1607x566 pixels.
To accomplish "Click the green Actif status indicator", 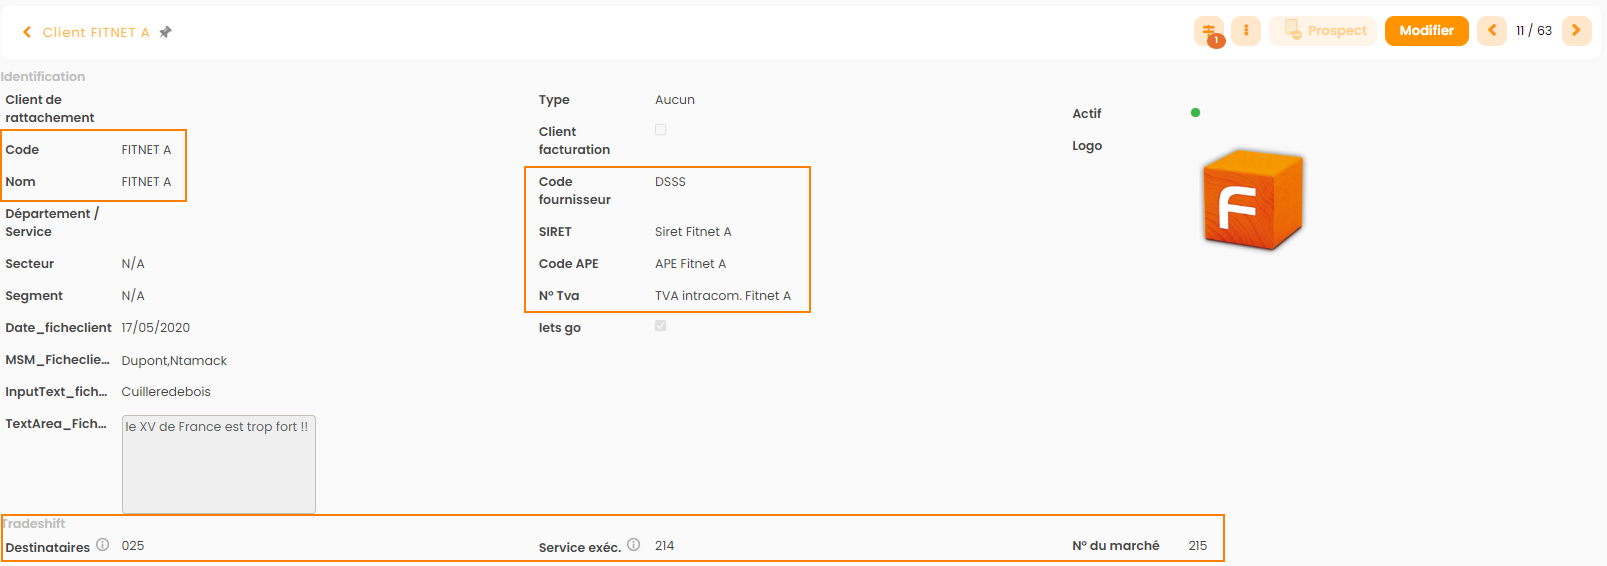I will pyautogui.click(x=1195, y=113).
